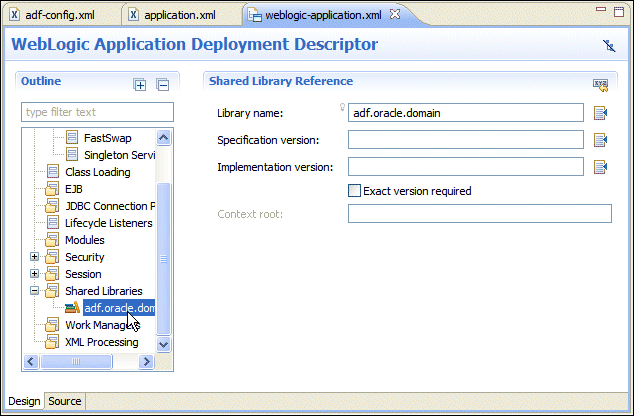This screenshot has width=634, height=416.
Task: Close the weblogic-application.xml tab
Action: click(395, 14)
